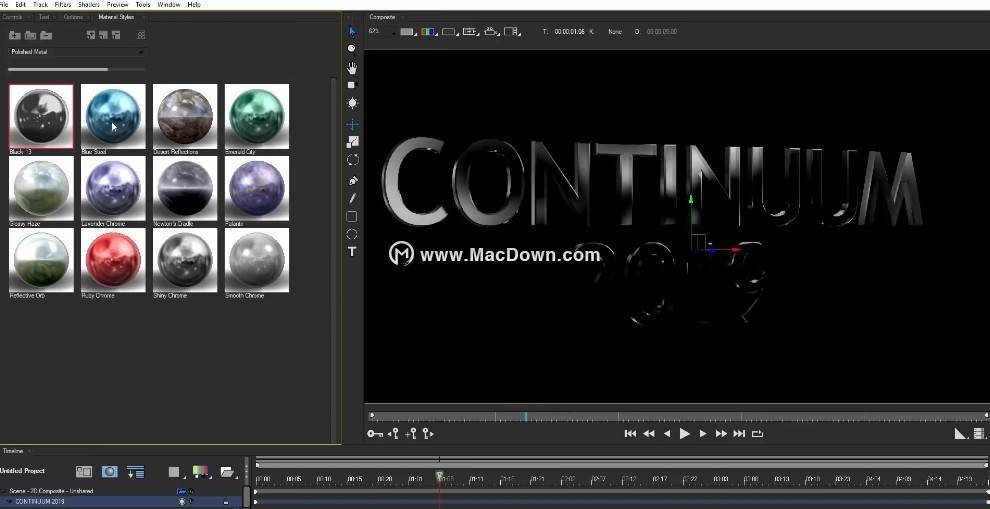
Task: Play the composition
Action: (684, 434)
